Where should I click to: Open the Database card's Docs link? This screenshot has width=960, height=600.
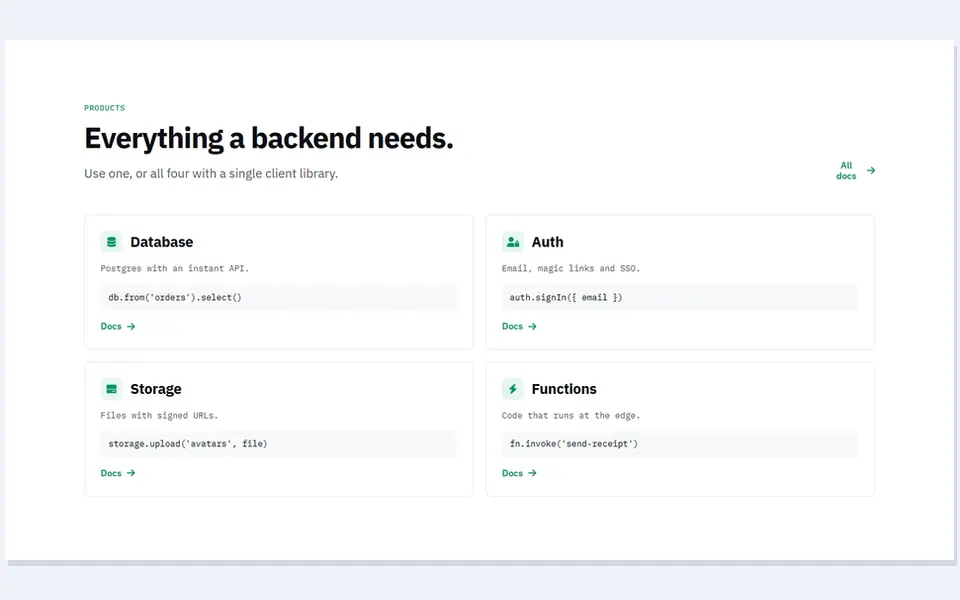point(118,326)
